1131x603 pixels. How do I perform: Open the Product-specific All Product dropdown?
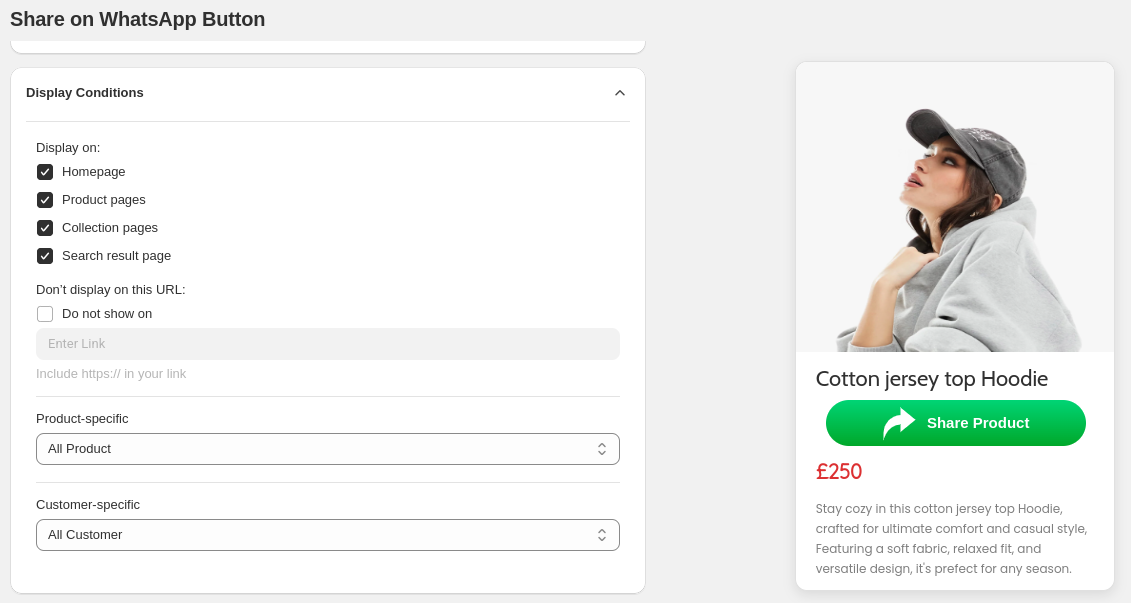point(327,449)
